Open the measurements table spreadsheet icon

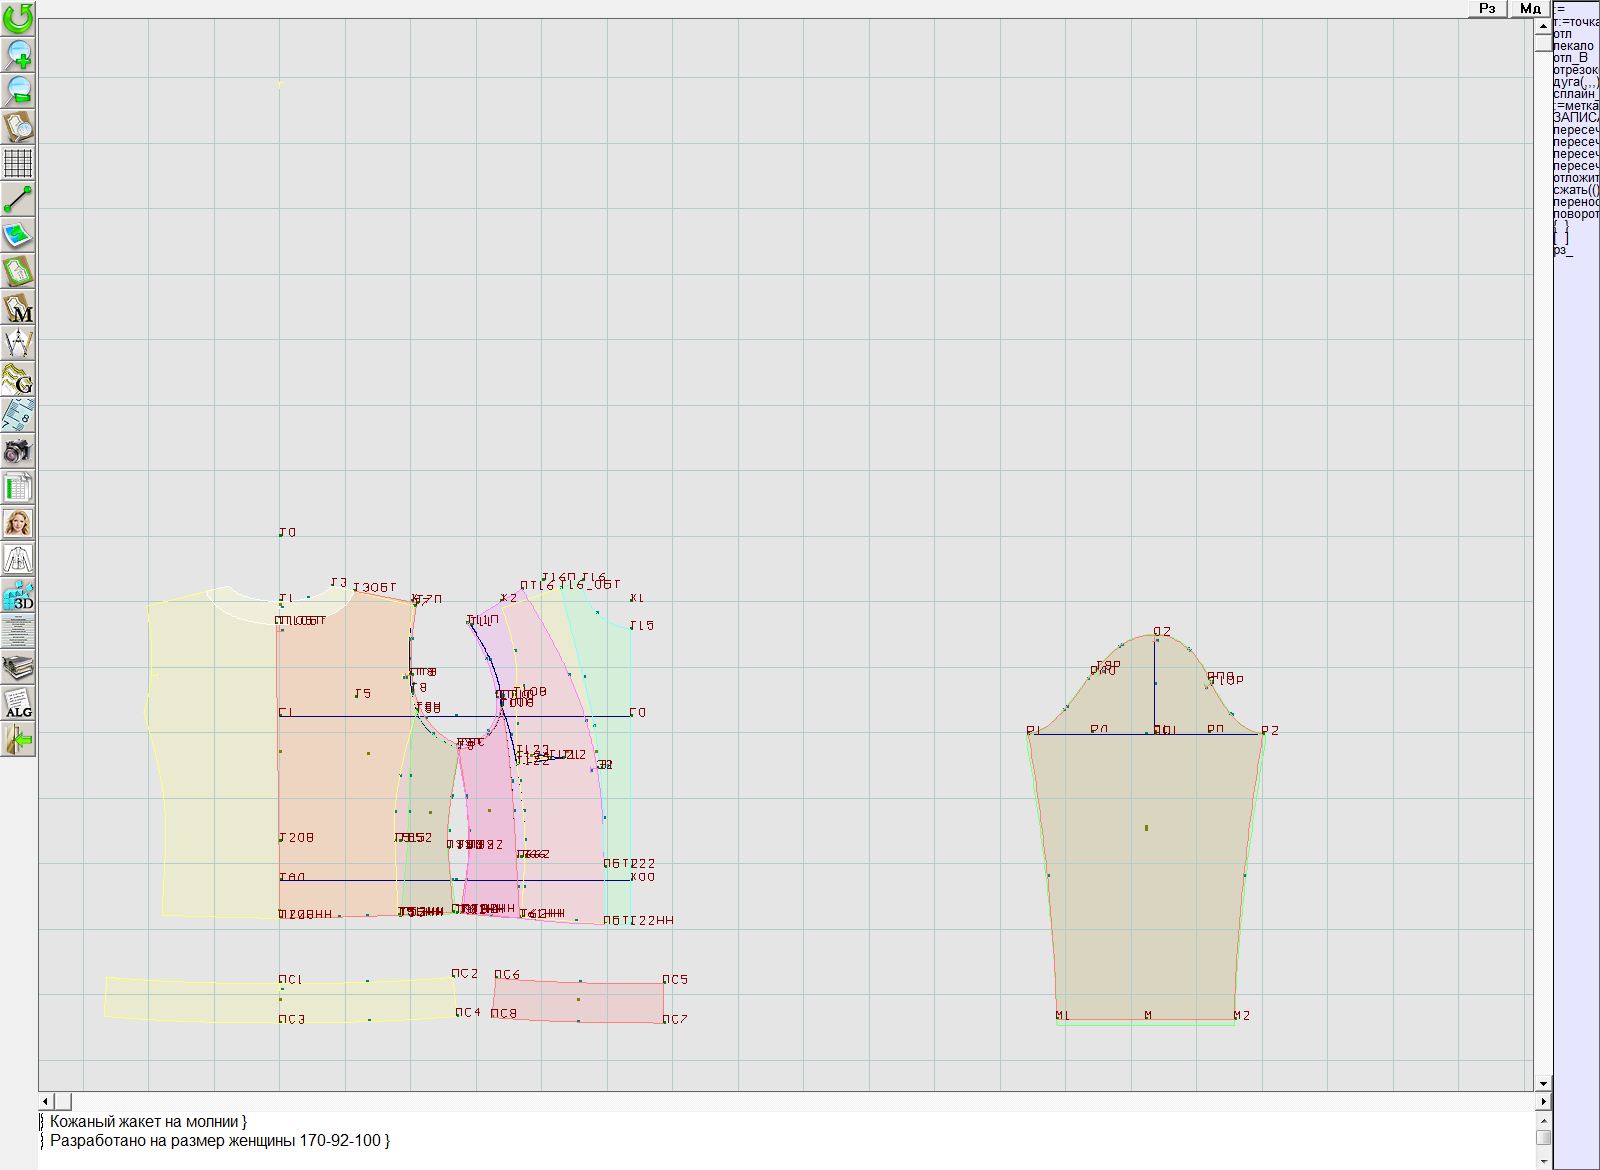tap(18, 487)
